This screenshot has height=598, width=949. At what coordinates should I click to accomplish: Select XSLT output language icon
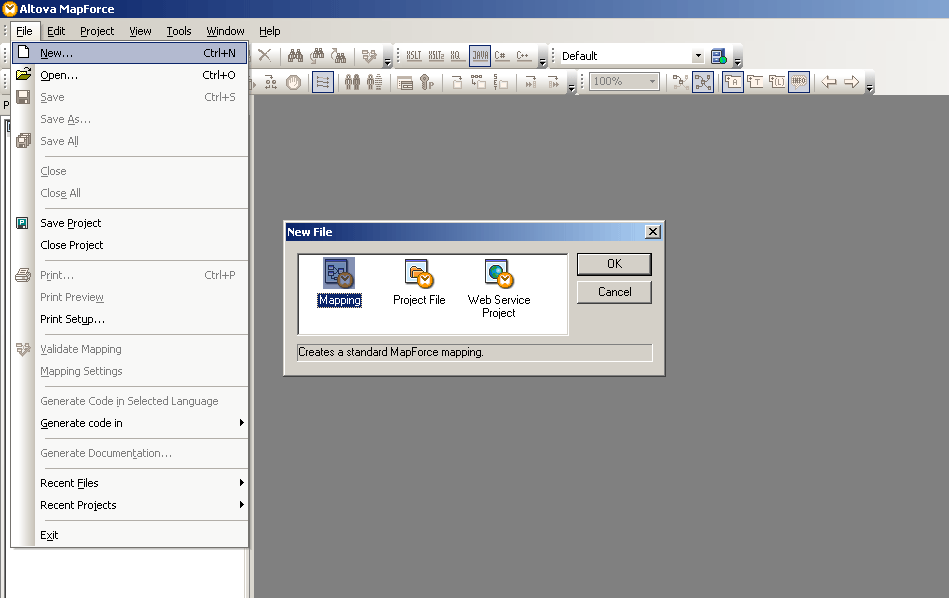click(414, 56)
